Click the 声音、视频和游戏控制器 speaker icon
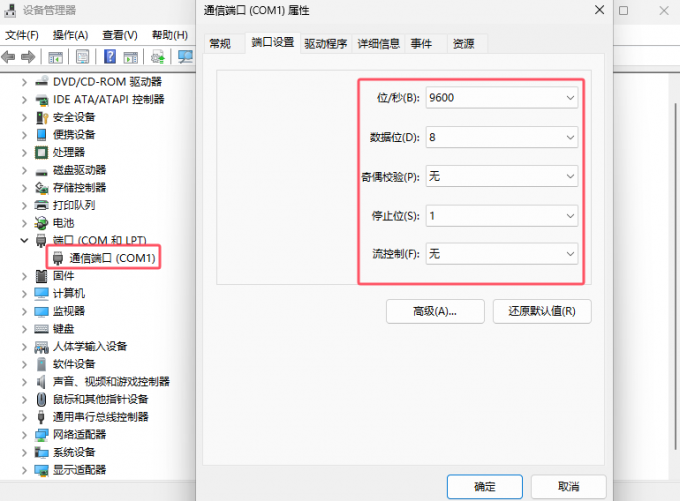 [x=41, y=382]
